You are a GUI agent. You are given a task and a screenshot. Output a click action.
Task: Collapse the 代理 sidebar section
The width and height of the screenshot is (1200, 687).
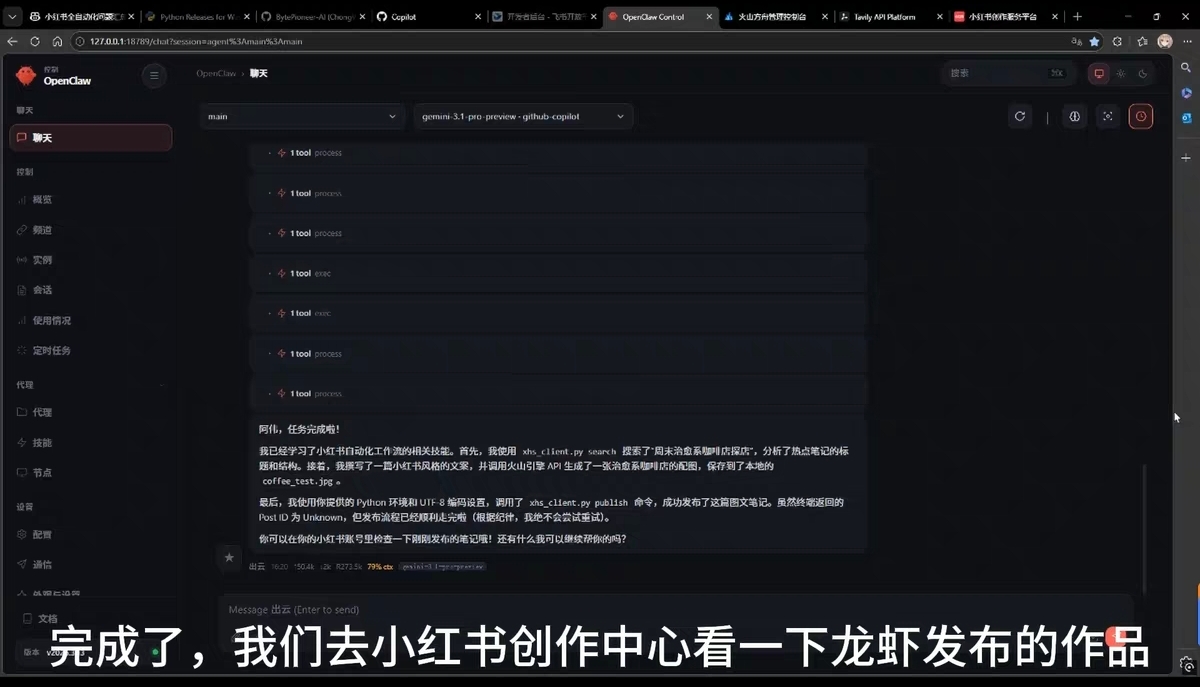point(90,385)
